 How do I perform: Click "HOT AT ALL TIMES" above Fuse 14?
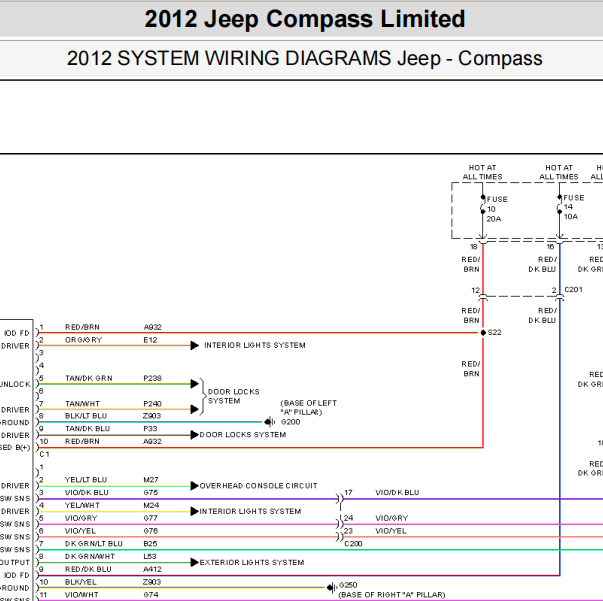coord(559,172)
